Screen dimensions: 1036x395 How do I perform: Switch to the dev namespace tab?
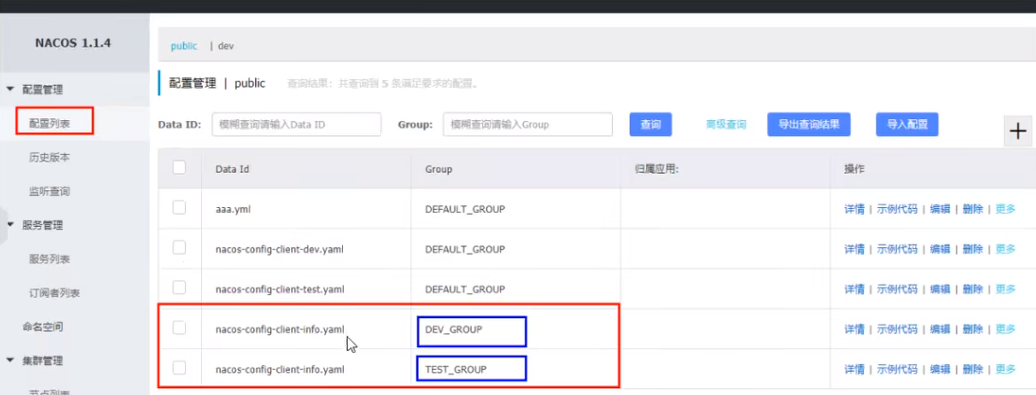[226, 46]
